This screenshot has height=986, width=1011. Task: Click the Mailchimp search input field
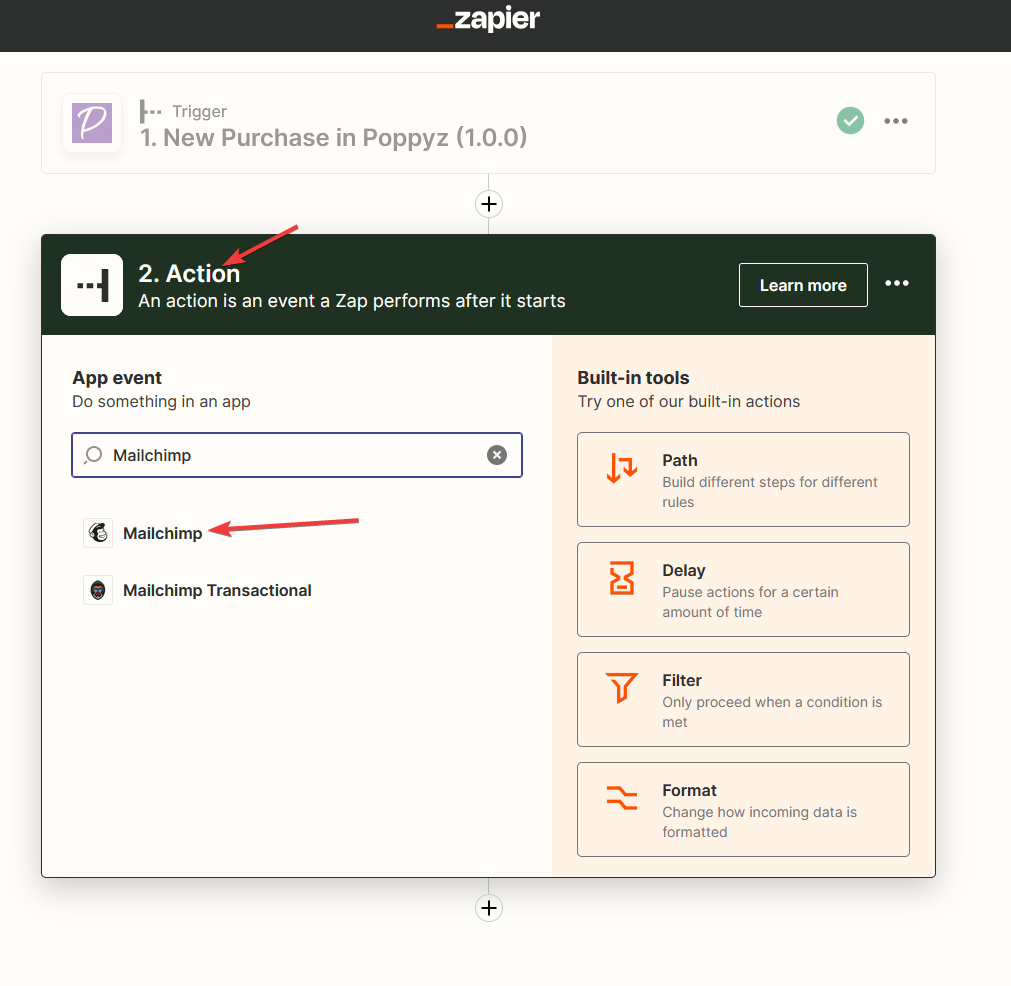click(x=290, y=455)
